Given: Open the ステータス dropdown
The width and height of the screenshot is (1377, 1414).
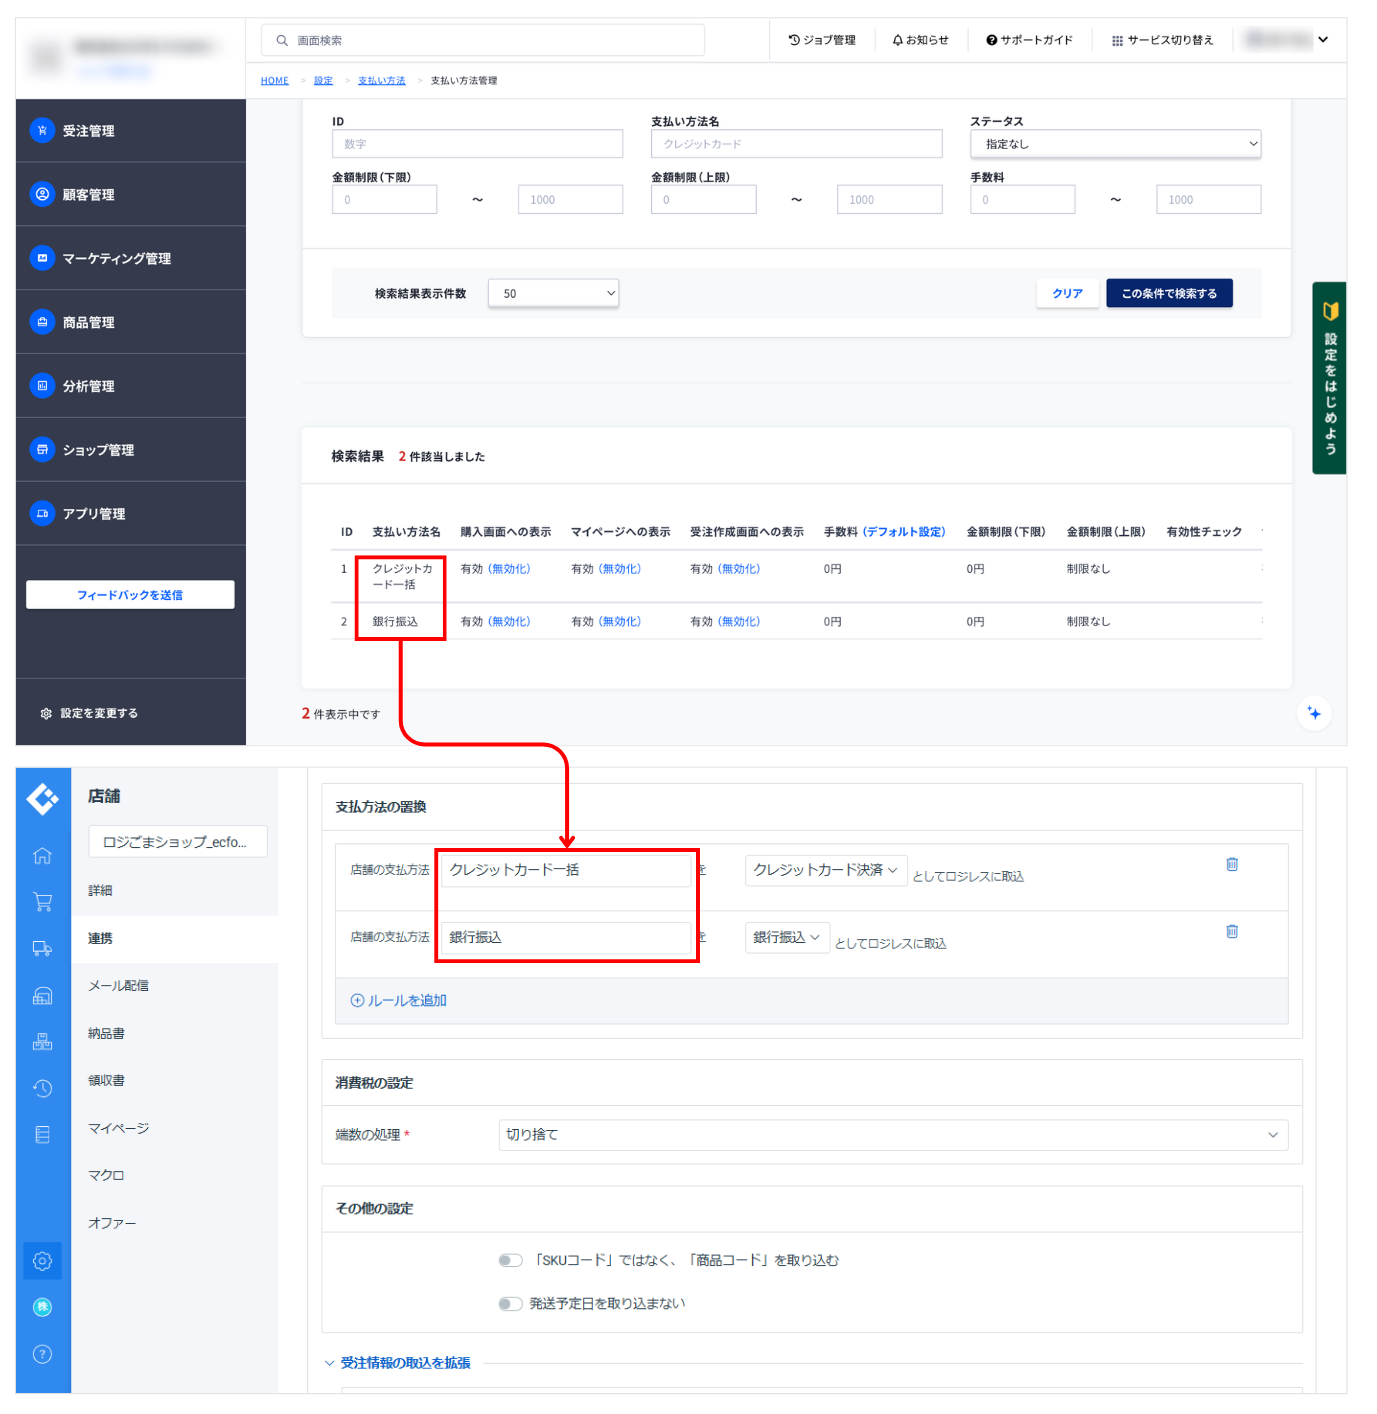Looking at the screenshot, I should [x=1114, y=144].
